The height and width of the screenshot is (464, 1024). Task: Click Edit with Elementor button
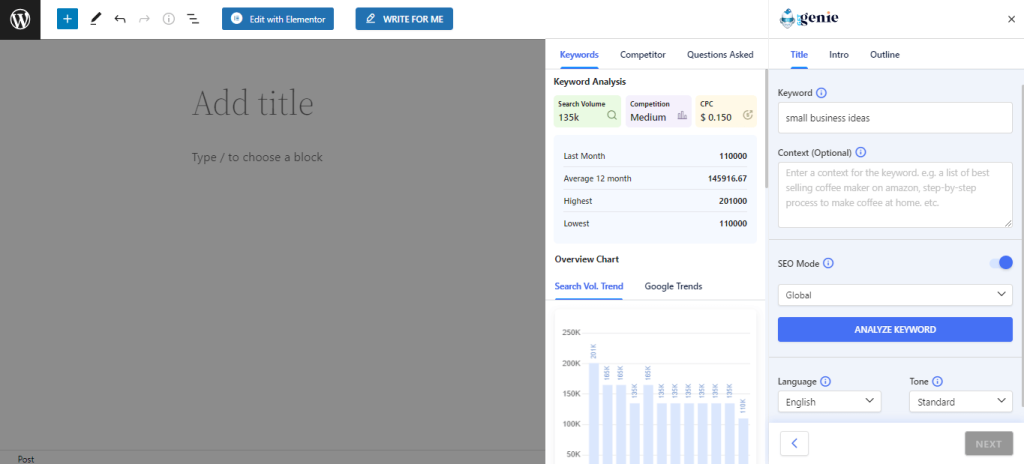pos(278,19)
